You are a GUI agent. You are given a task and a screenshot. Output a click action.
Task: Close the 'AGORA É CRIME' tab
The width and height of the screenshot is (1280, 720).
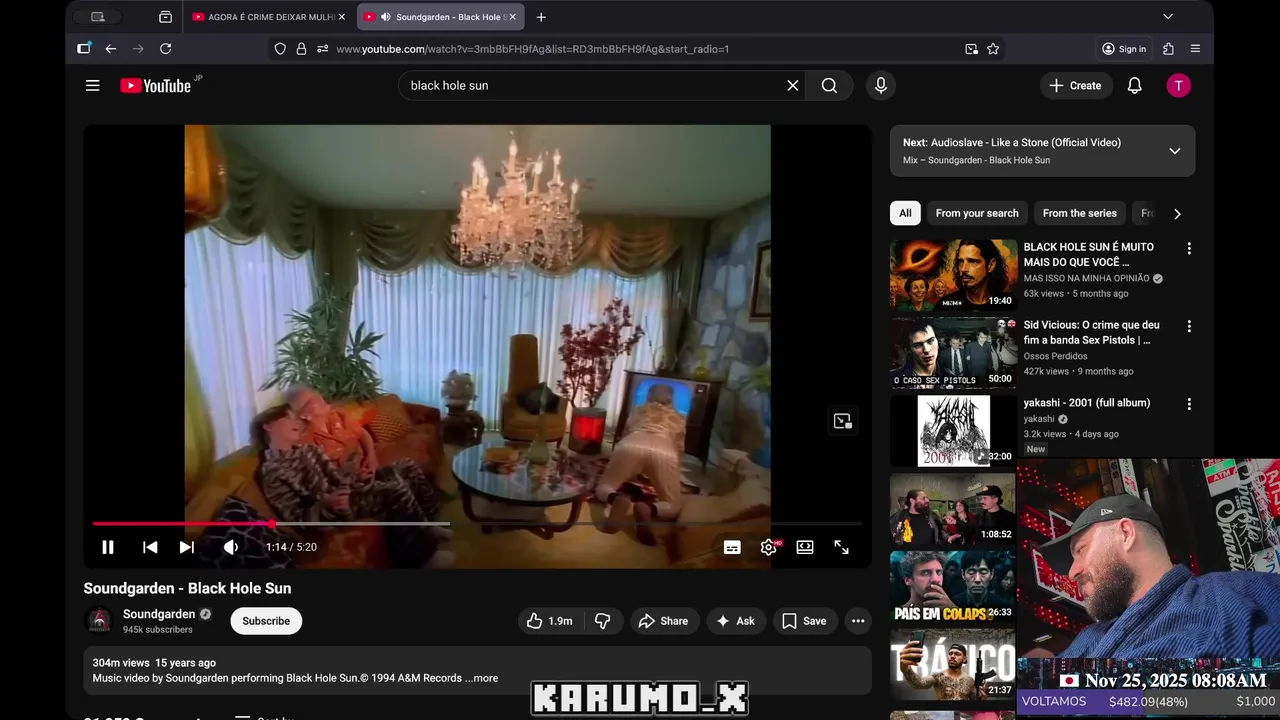tap(341, 17)
